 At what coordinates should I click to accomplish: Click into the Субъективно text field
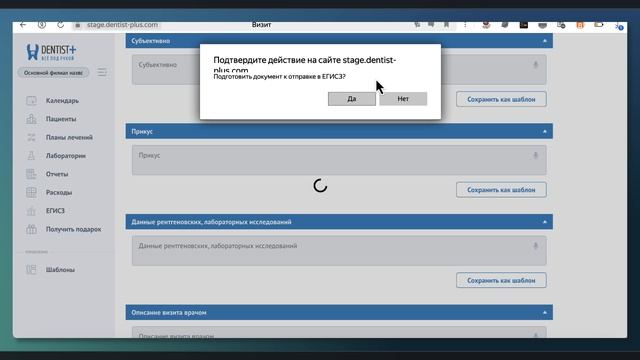click(339, 70)
